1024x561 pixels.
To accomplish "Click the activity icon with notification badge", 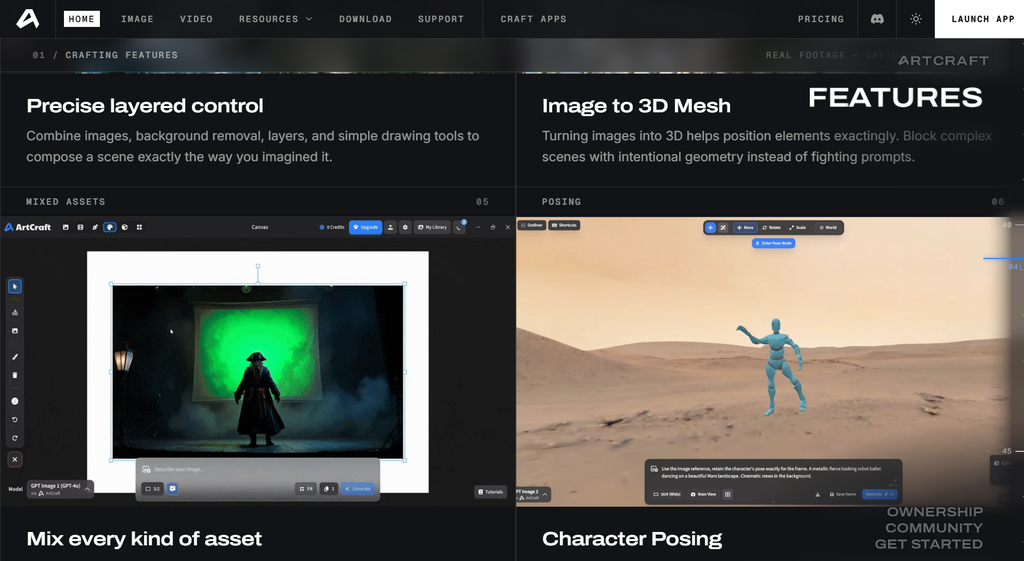I will pos(459,227).
